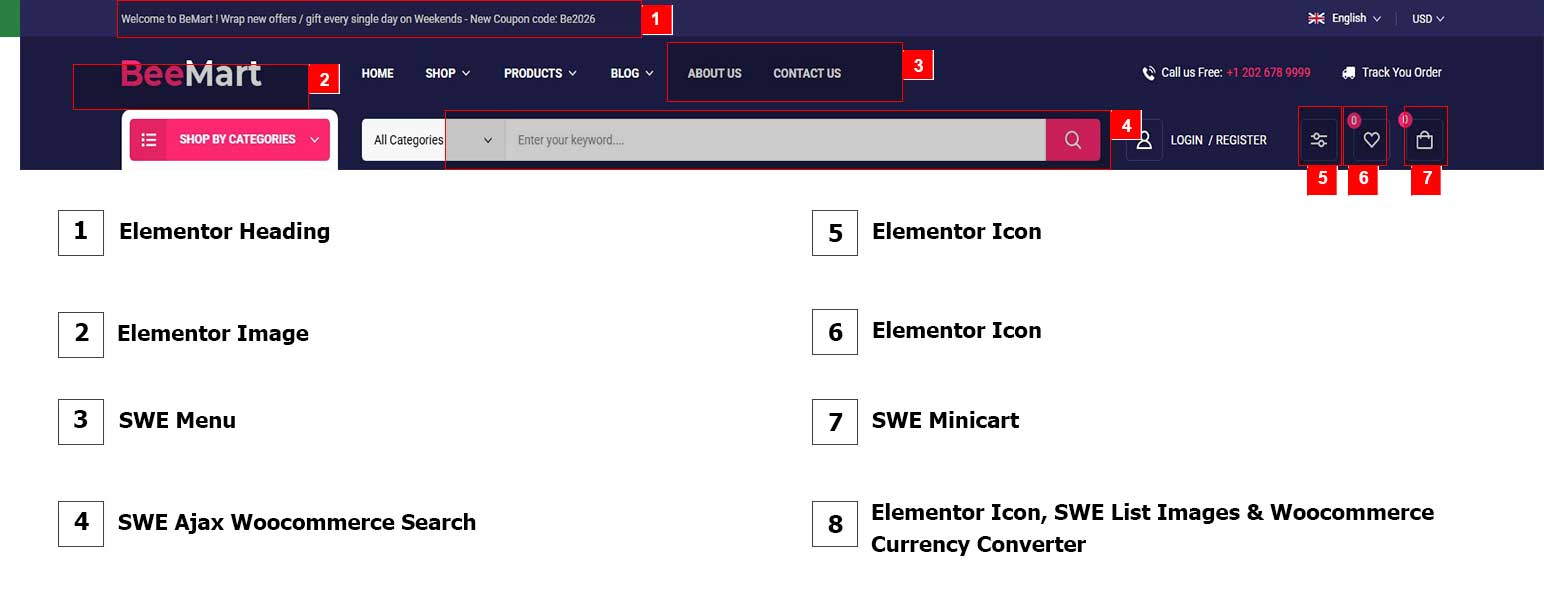Open the USD currency dropdown
The width and height of the screenshot is (1544, 600).
pyautogui.click(x=1428, y=18)
